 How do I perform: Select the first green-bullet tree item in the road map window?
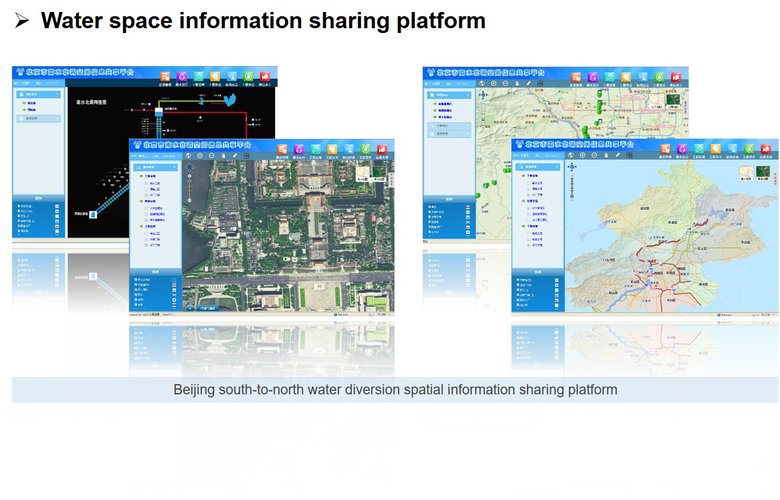443,103
